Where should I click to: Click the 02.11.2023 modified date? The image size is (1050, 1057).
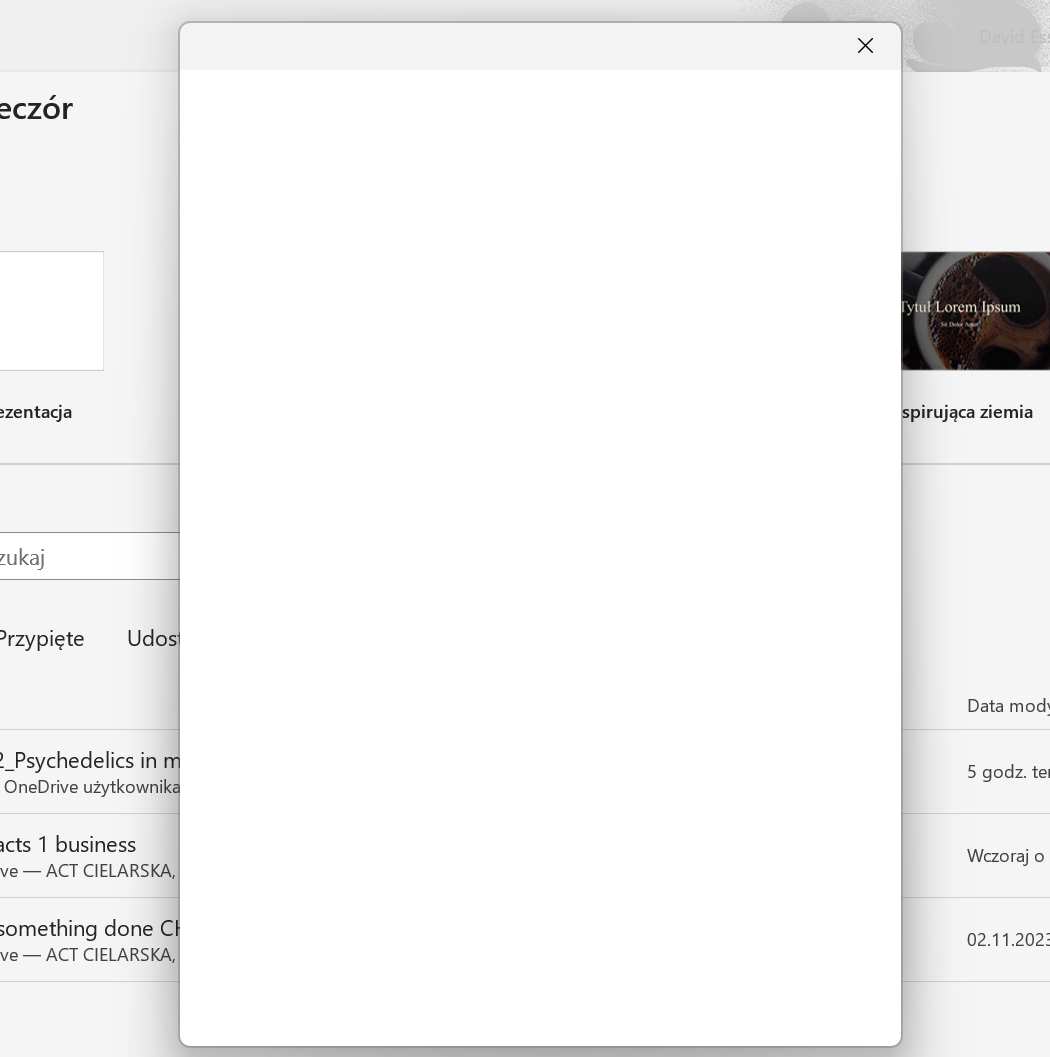tap(1008, 940)
